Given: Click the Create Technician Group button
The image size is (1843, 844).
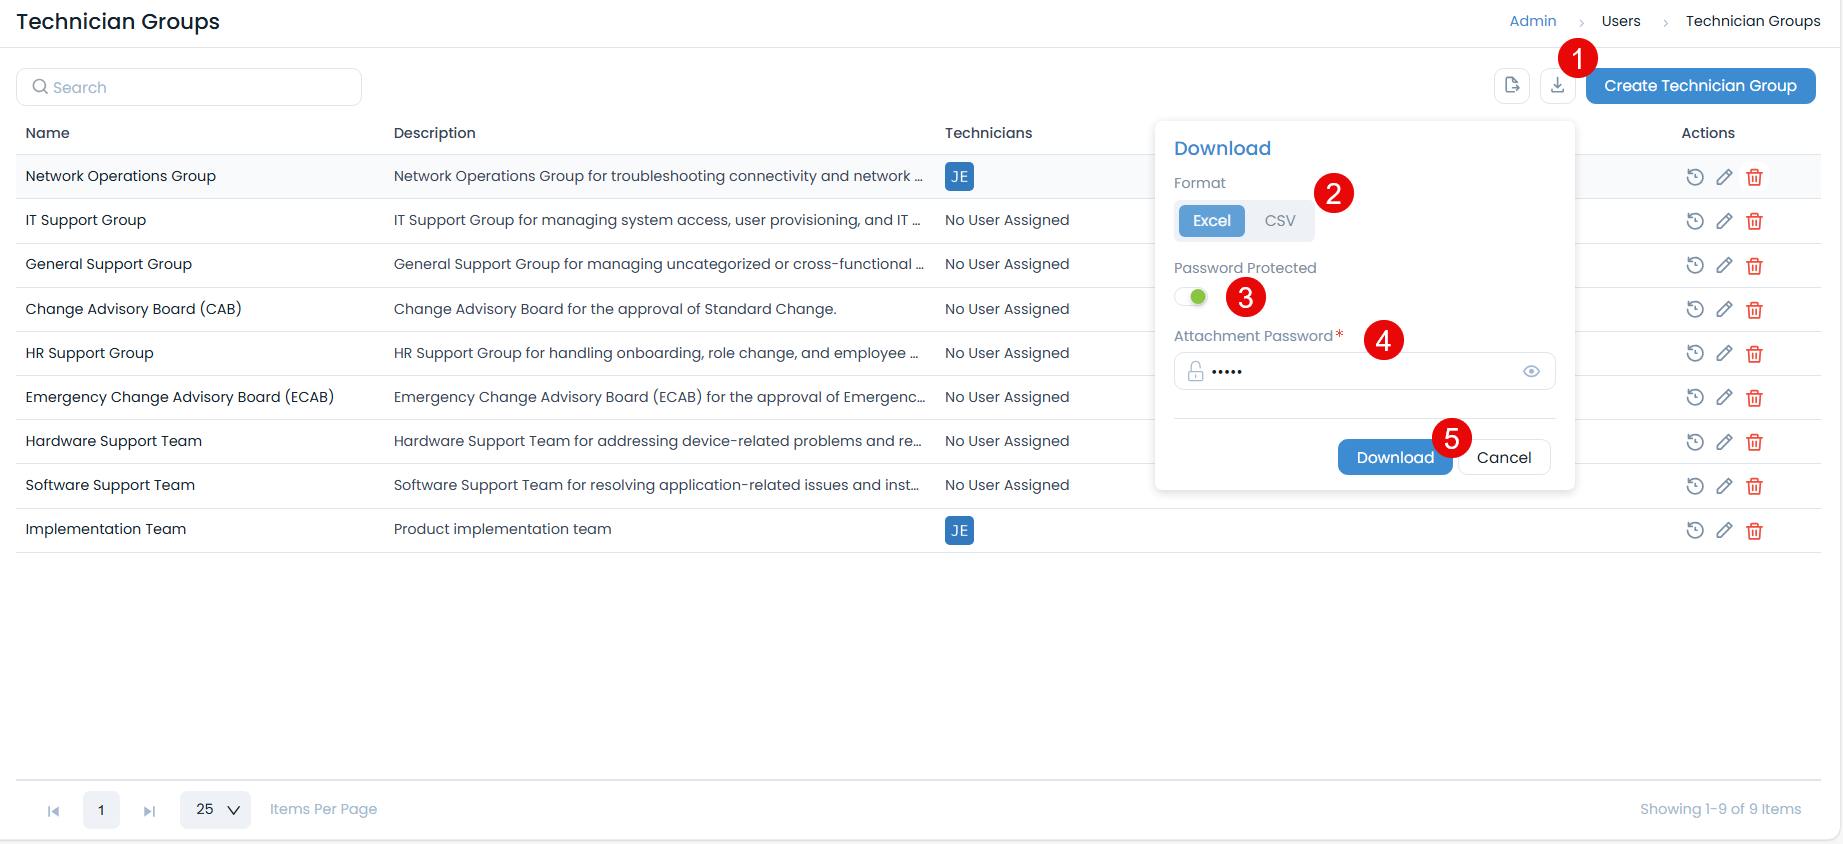Looking at the screenshot, I should click(1699, 86).
